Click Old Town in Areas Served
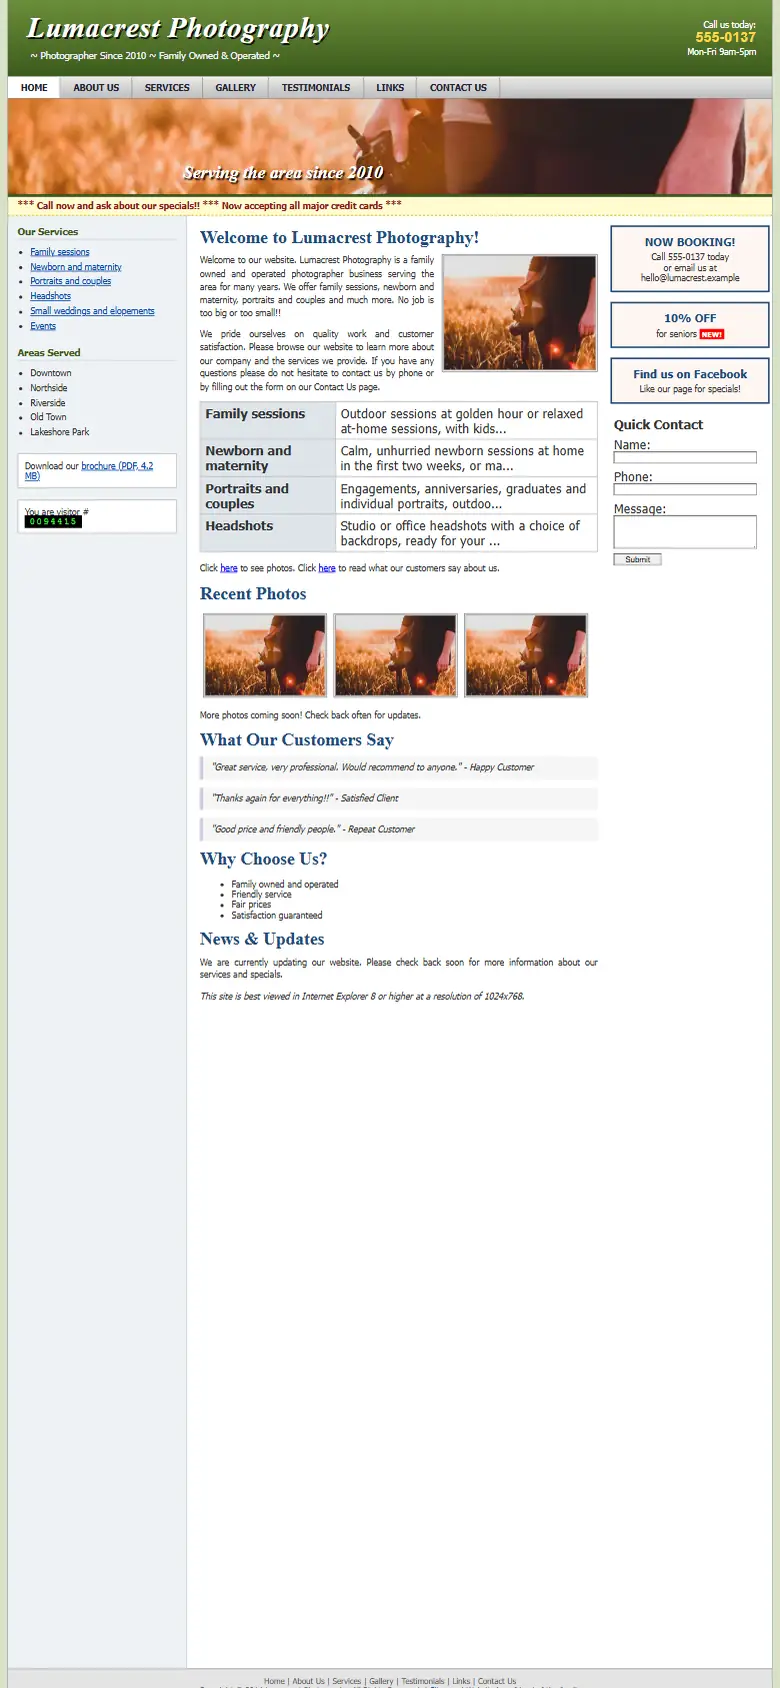The width and height of the screenshot is (780, 1688). (x=48, y=417)
